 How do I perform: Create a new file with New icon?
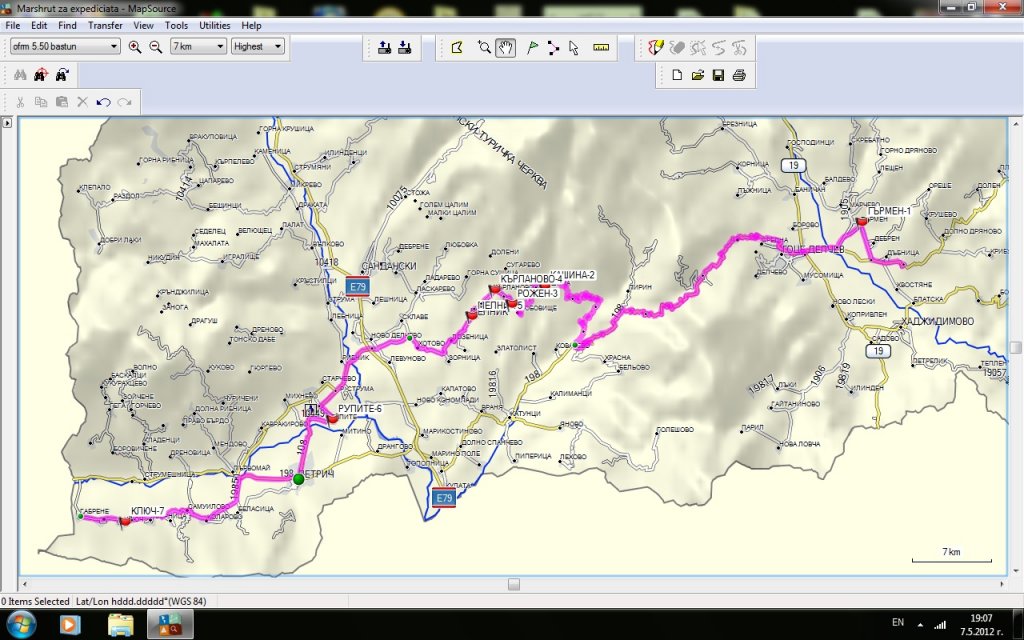677,75
